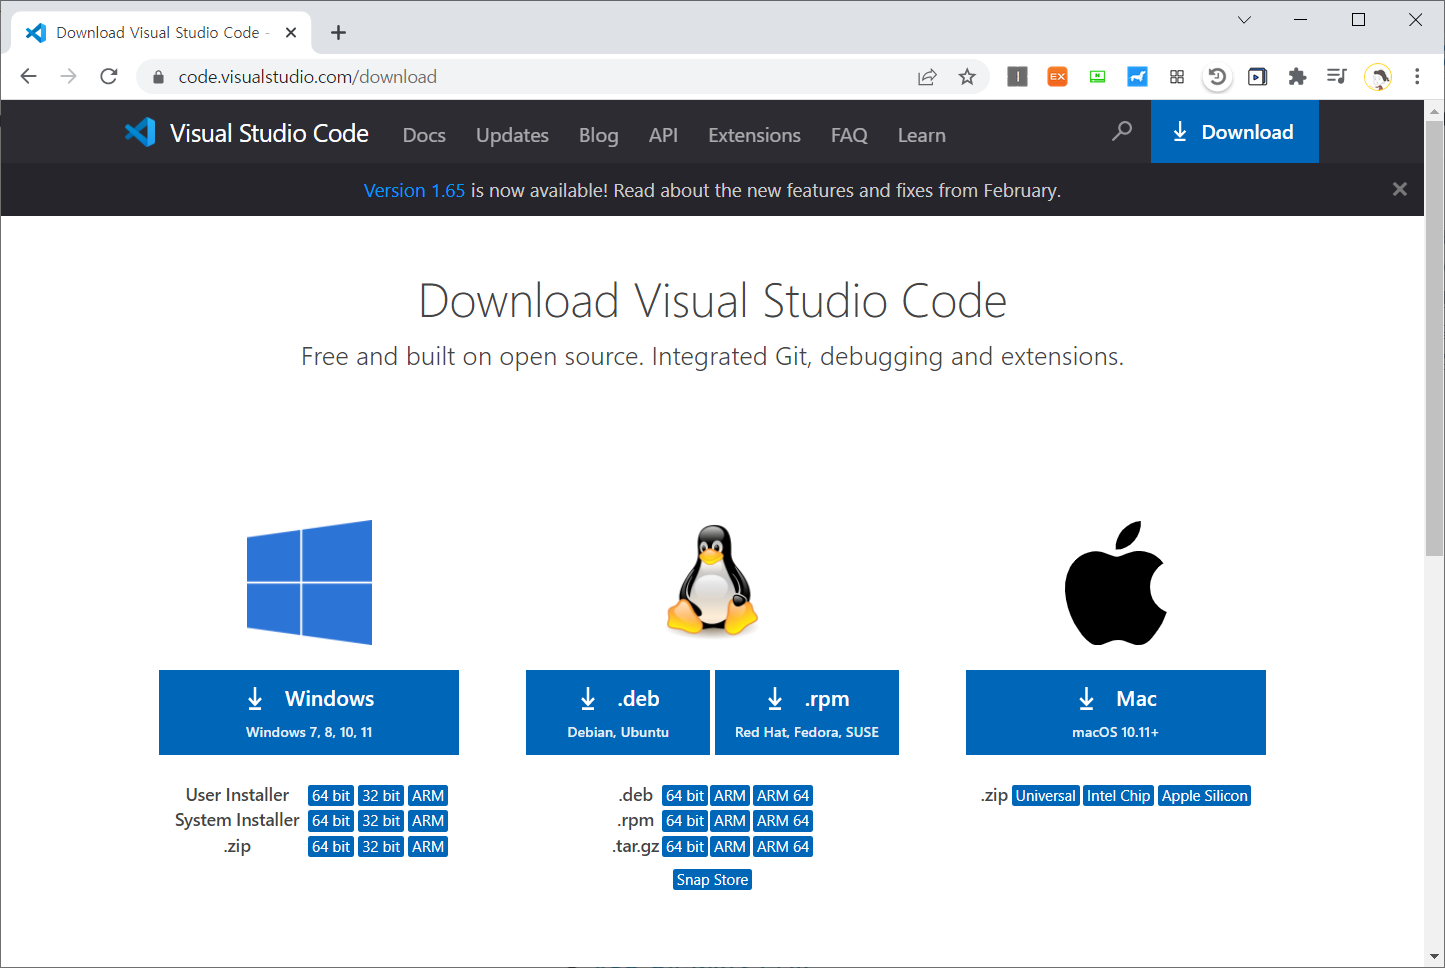This screenshot has height=968, width=1445.
Task: Navigate to Extensions in navbar
Action: tap(754, 135)
